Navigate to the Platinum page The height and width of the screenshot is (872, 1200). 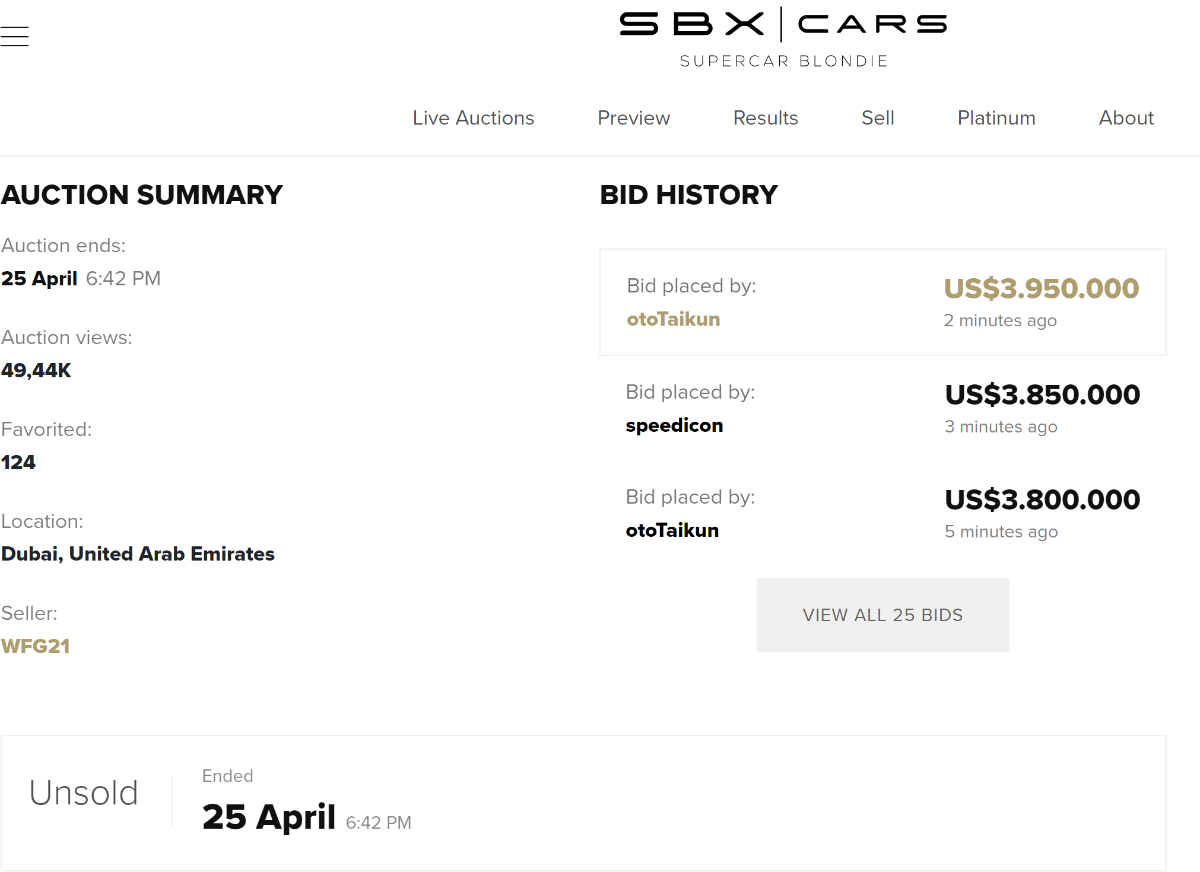tap(997, 118)
